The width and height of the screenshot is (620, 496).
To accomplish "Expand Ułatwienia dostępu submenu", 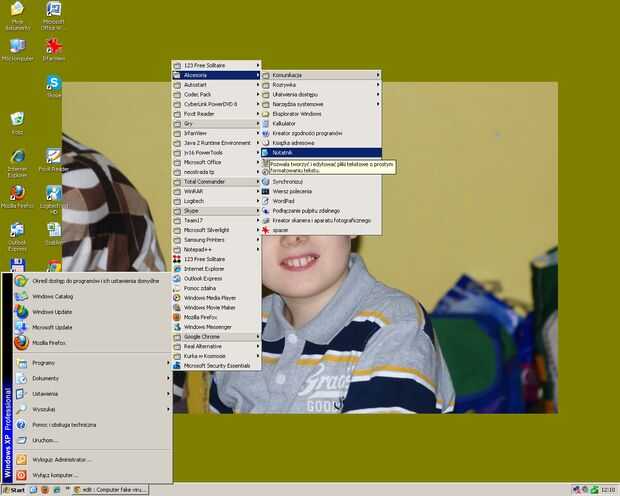I will point(321,95).
